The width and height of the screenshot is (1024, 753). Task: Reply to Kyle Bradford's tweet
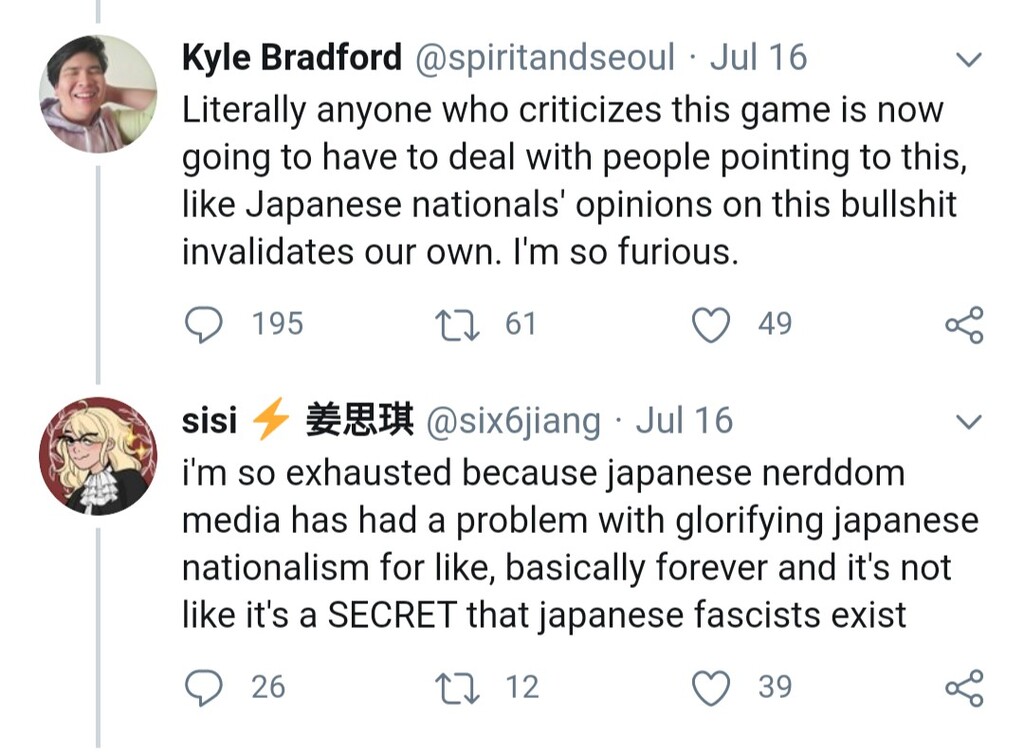coord(204,324)
